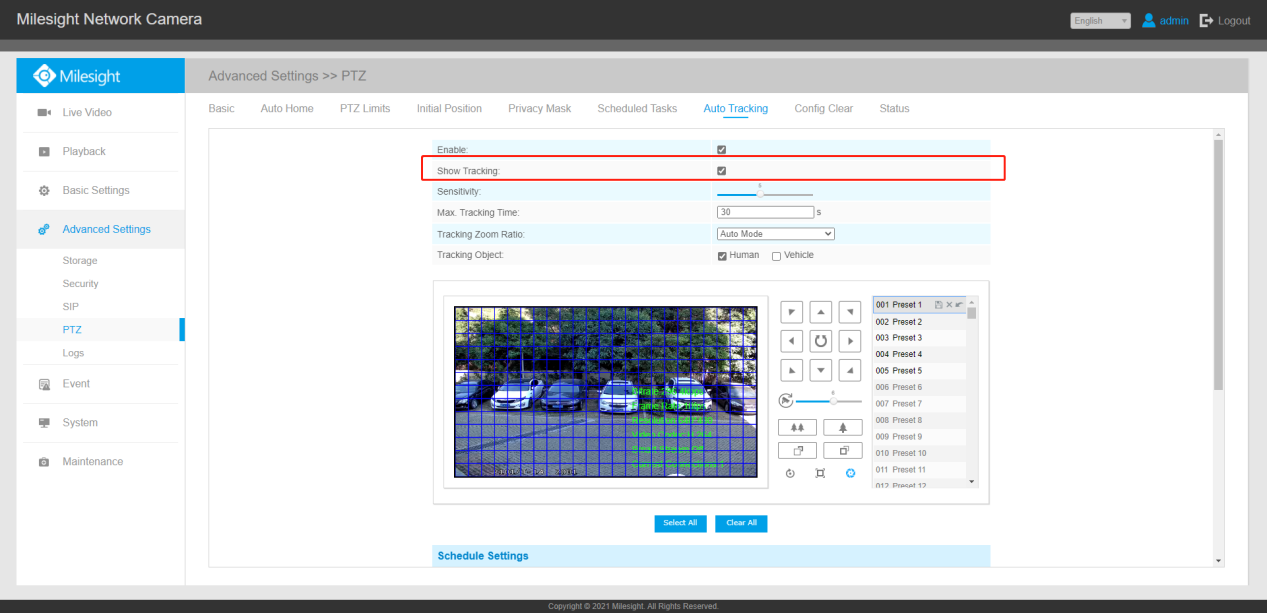Click the camera preview tracking grid
1267x613 pixels.
[x=605, y=392]
